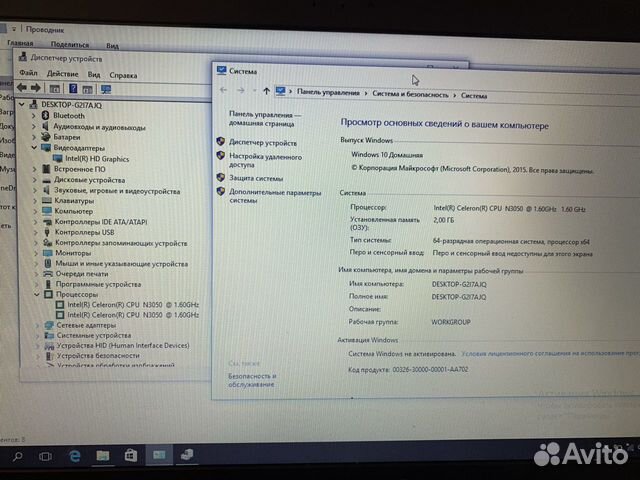Switch to the Device Manager taskbar icon
640x480 pixels.
point(187,454)
